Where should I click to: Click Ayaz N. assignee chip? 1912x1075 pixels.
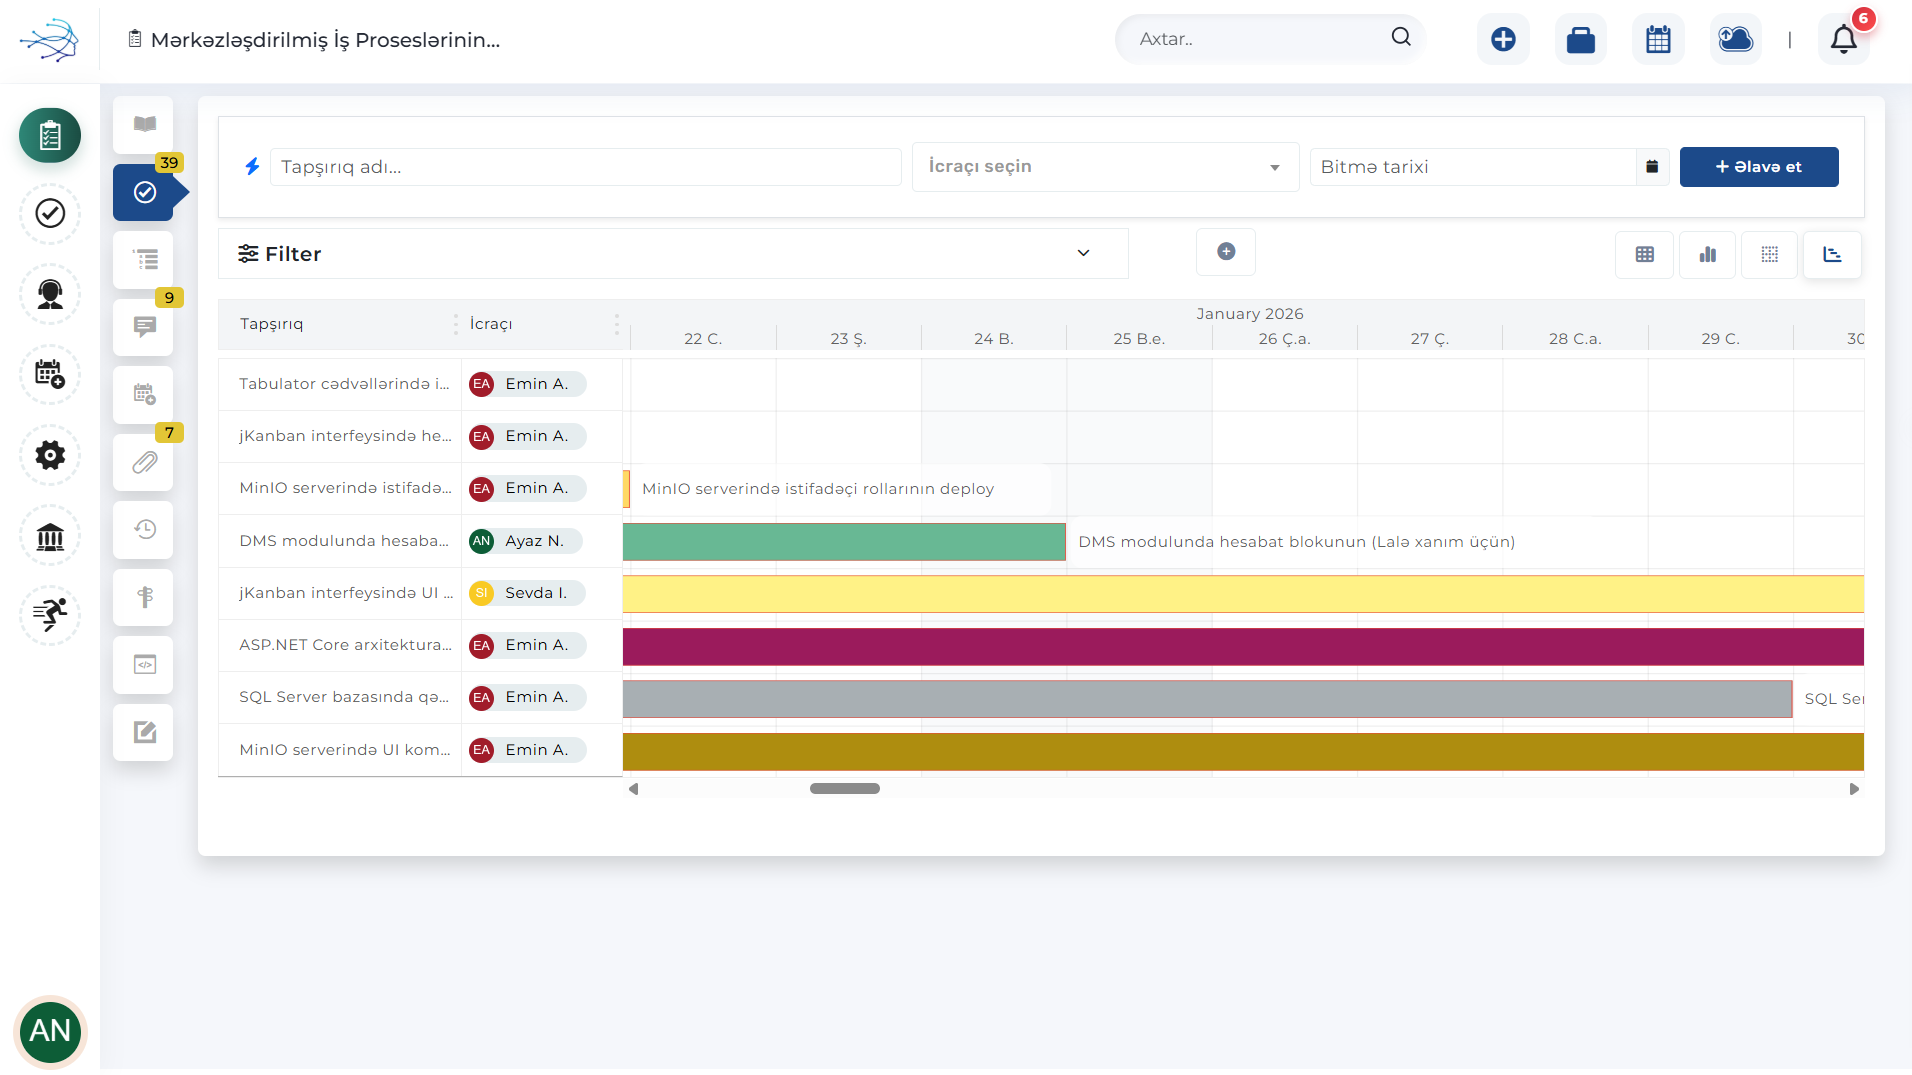pyautogui.click(x=526, y=541)
